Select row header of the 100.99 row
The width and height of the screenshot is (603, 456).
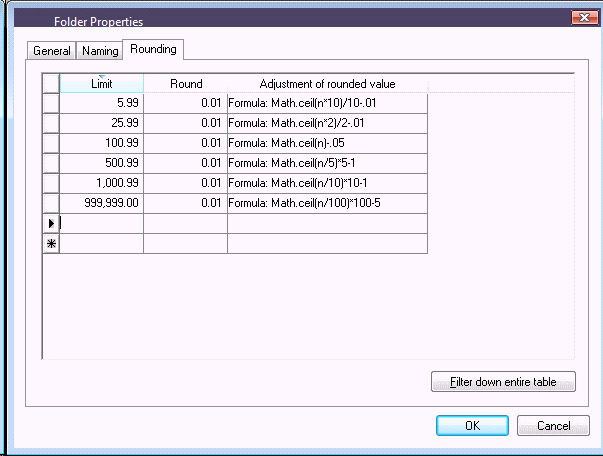[x=51, y=143]
